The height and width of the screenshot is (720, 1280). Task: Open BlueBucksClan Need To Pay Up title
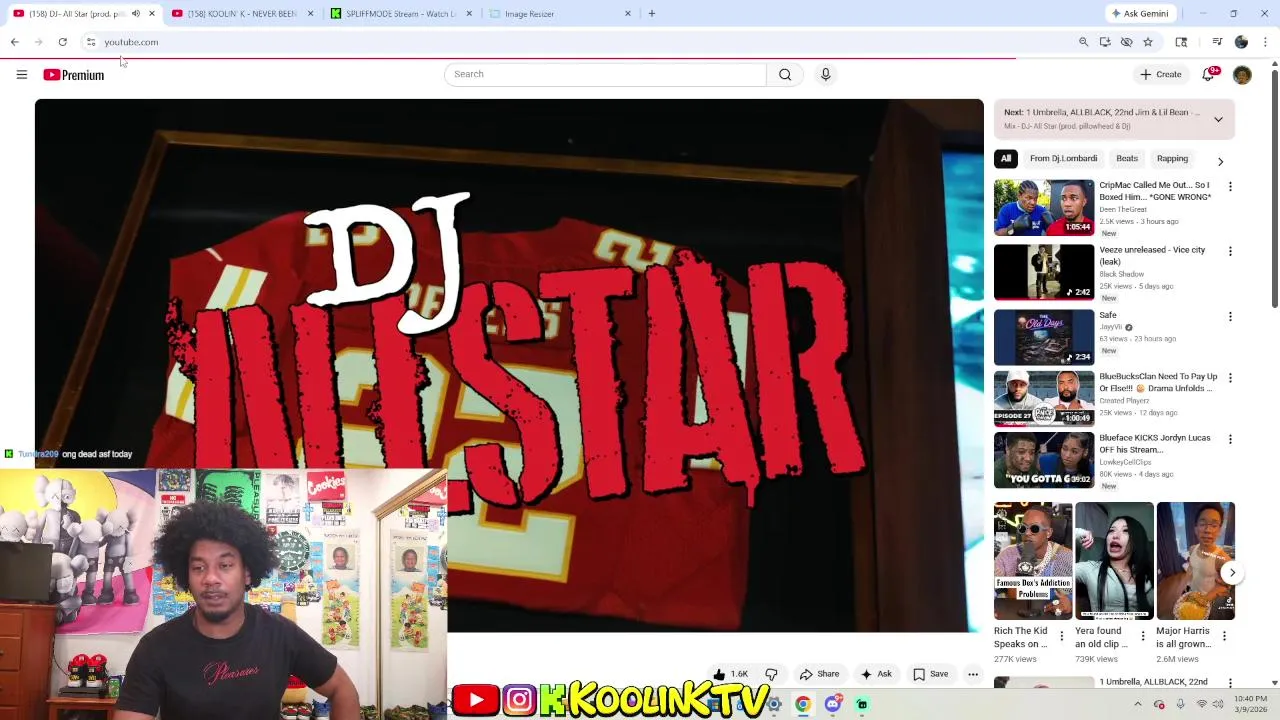point(1158,383)
